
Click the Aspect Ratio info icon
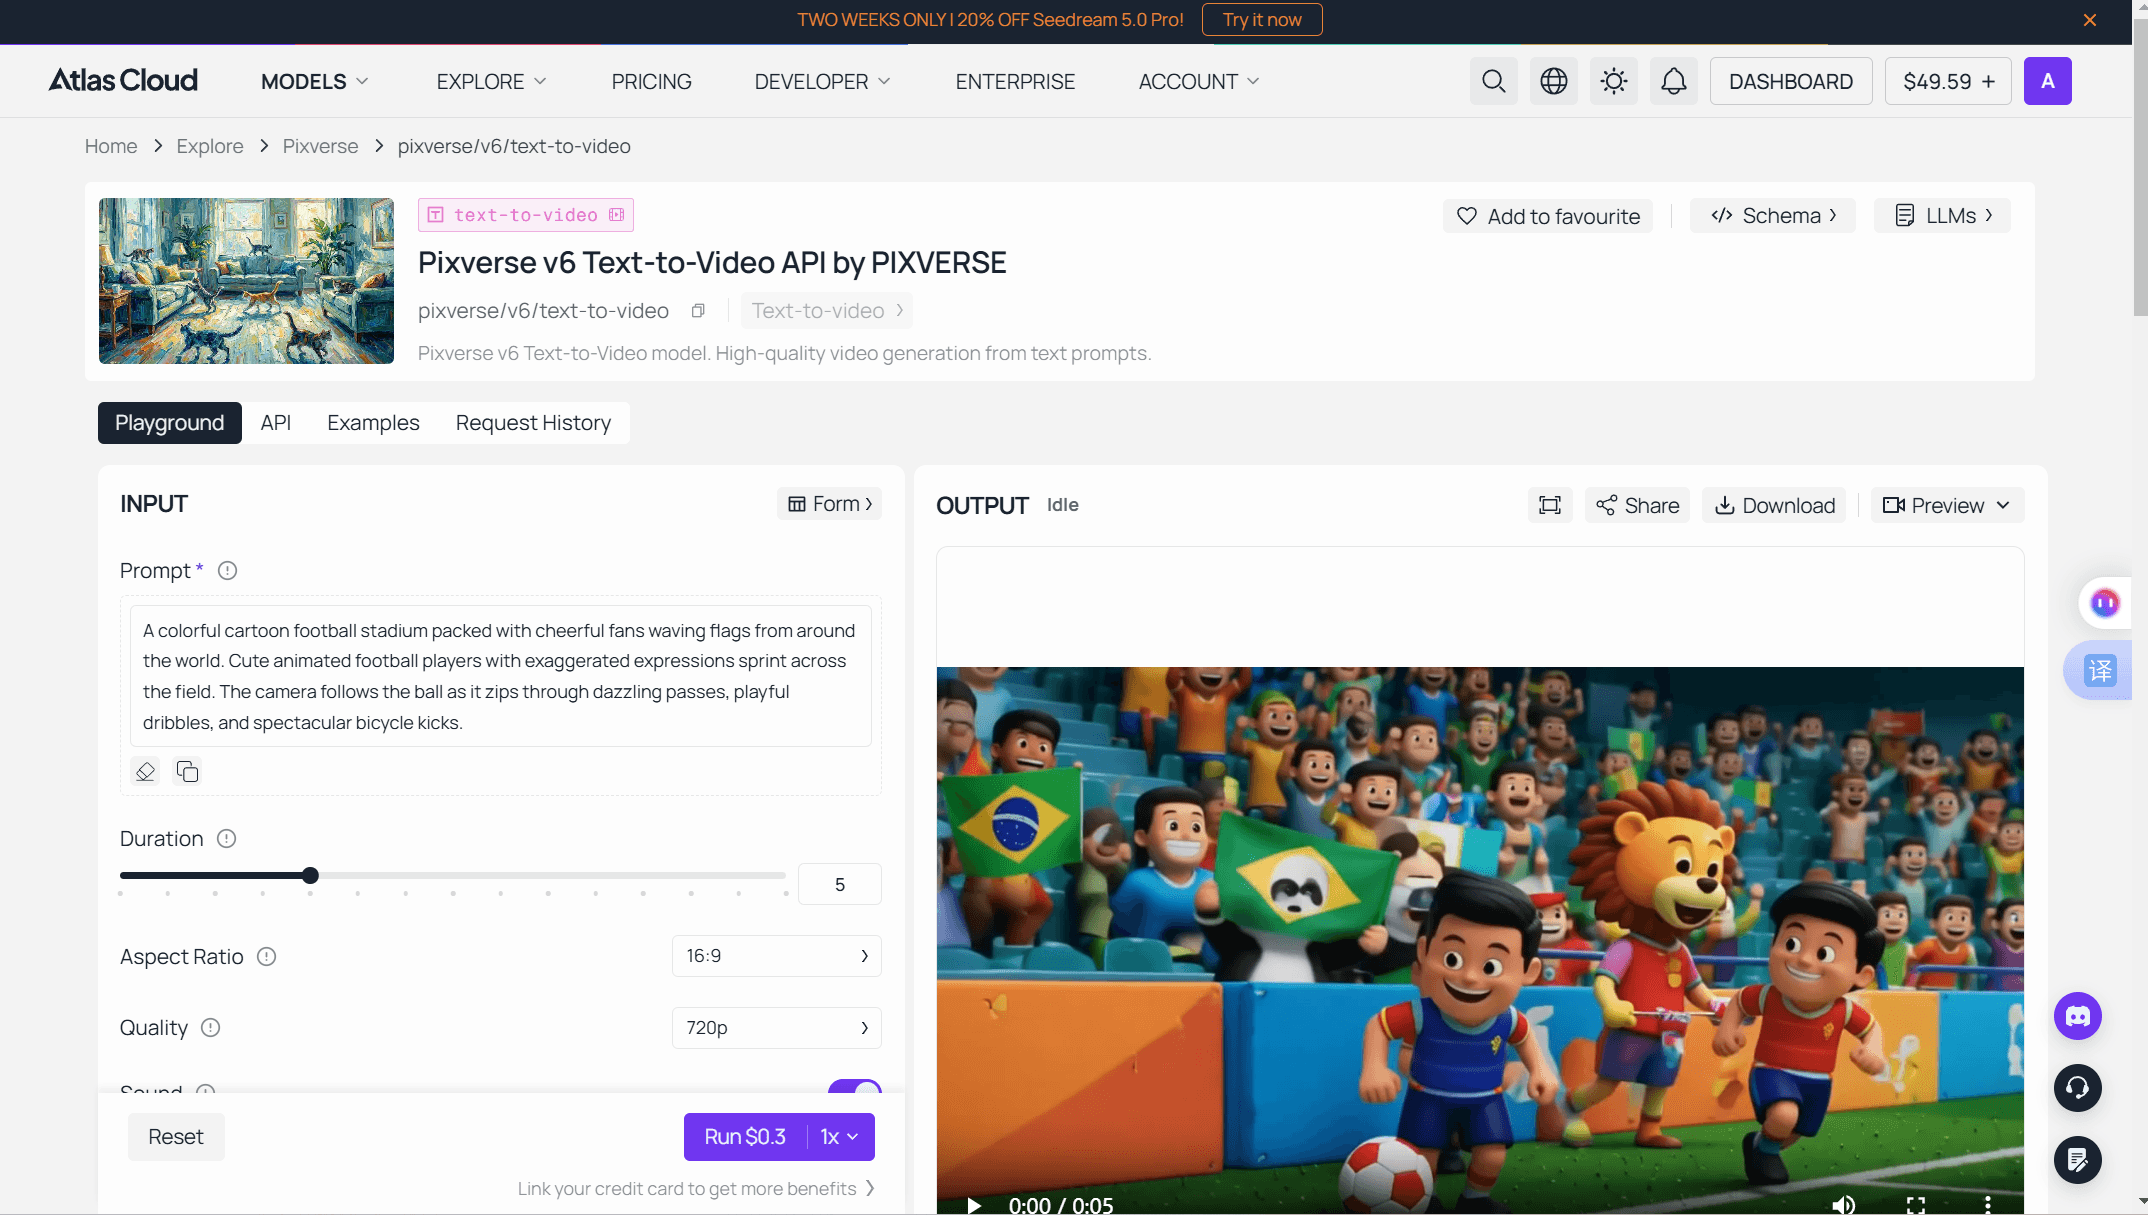[266, 957]
